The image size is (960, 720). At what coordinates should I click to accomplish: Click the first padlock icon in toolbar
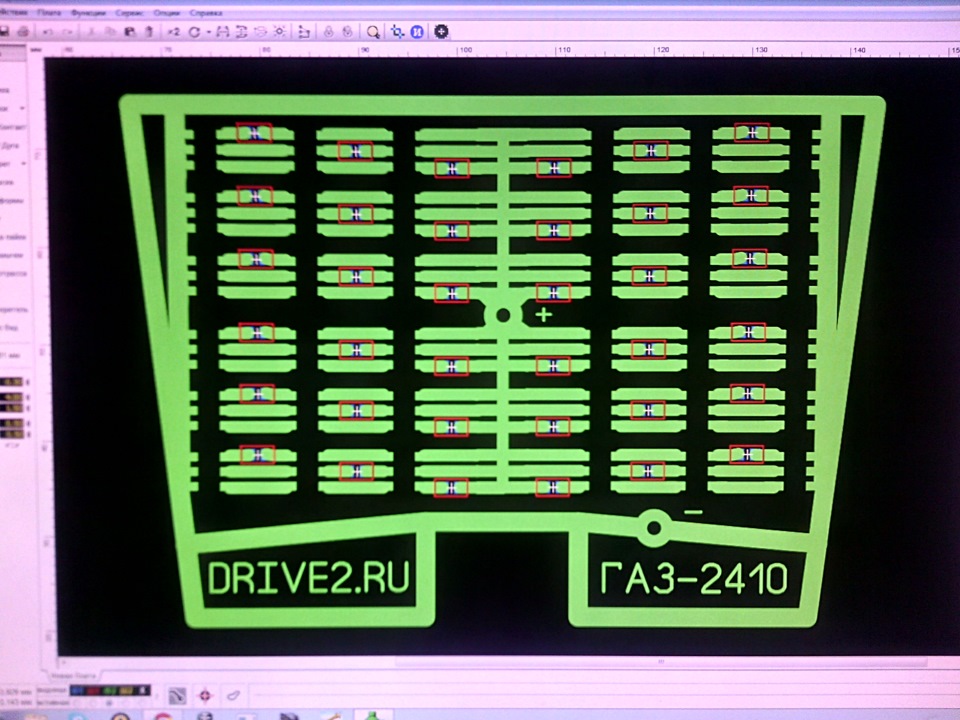pos(328,32)
